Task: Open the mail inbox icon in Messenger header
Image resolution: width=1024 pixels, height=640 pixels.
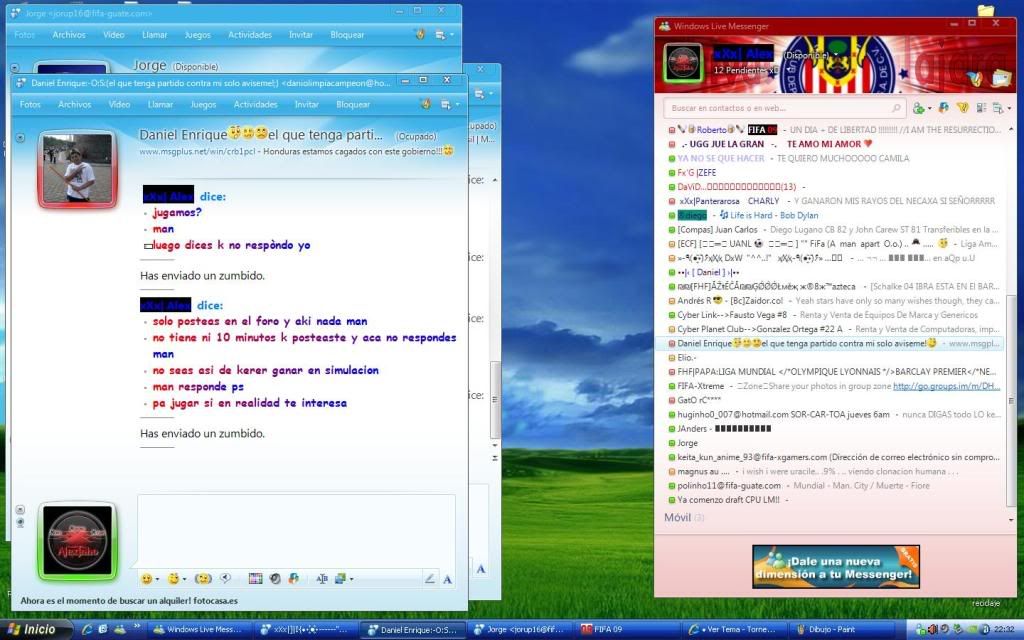Action: click(x=1000, y=78)
